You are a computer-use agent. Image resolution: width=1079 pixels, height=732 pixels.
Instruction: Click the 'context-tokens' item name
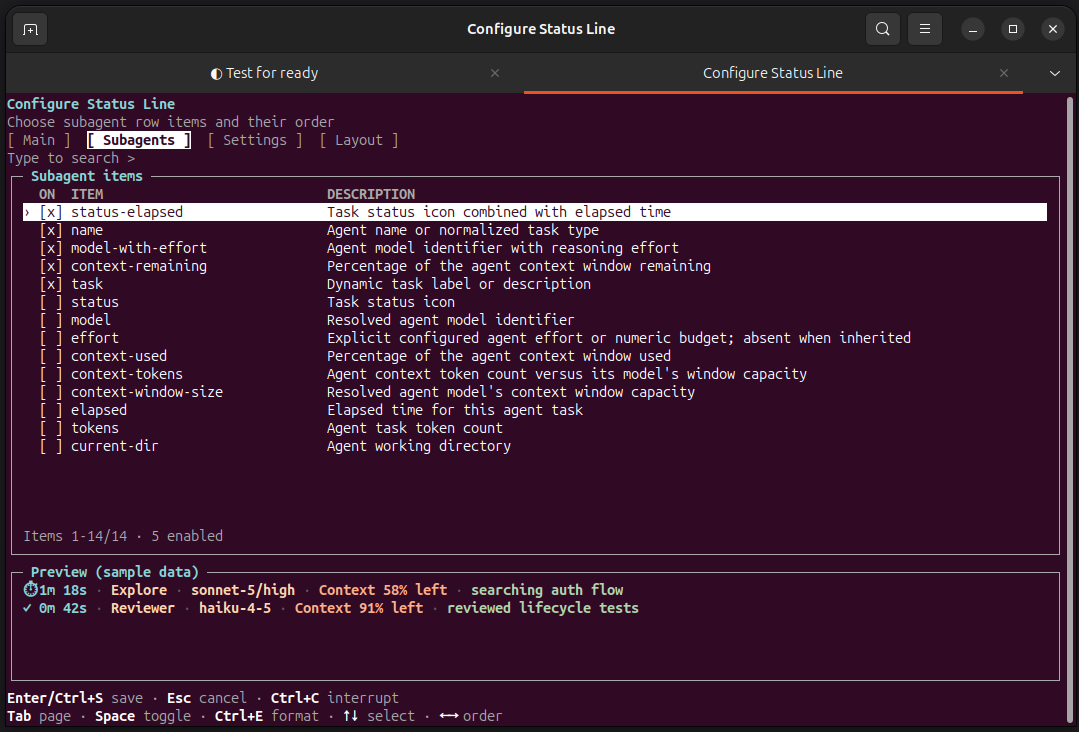coord(127,374)
